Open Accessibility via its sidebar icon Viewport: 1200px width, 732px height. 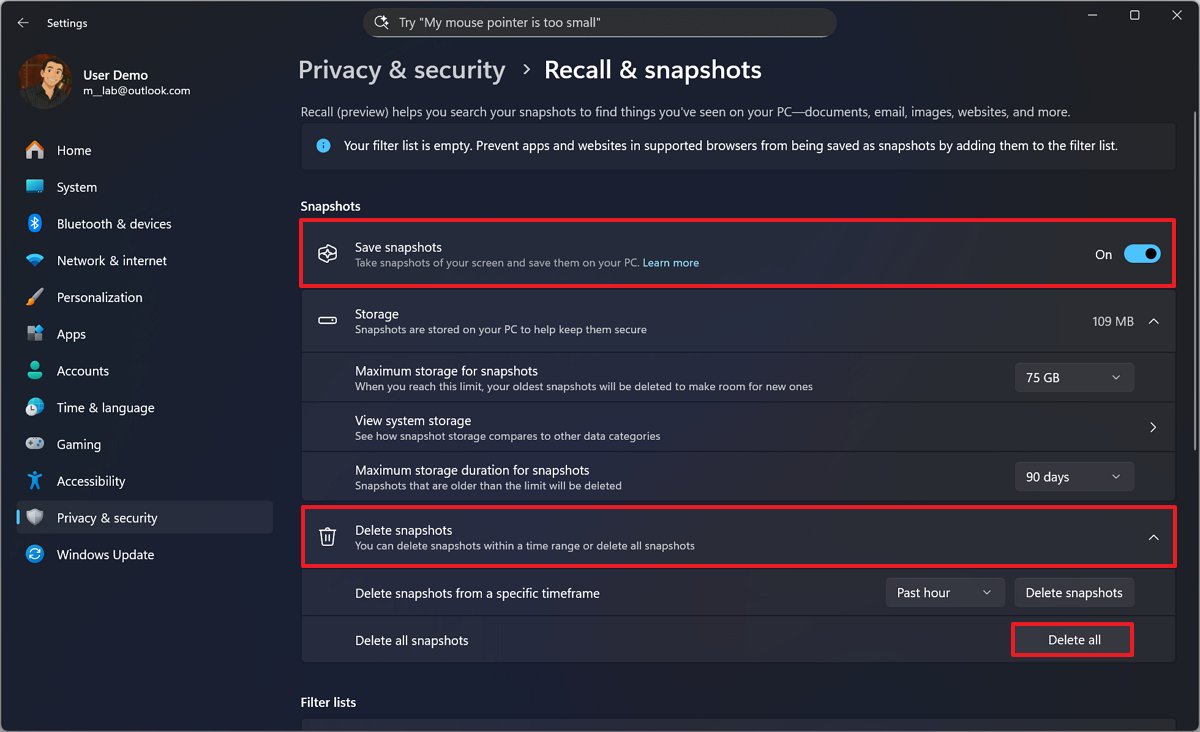34,481
